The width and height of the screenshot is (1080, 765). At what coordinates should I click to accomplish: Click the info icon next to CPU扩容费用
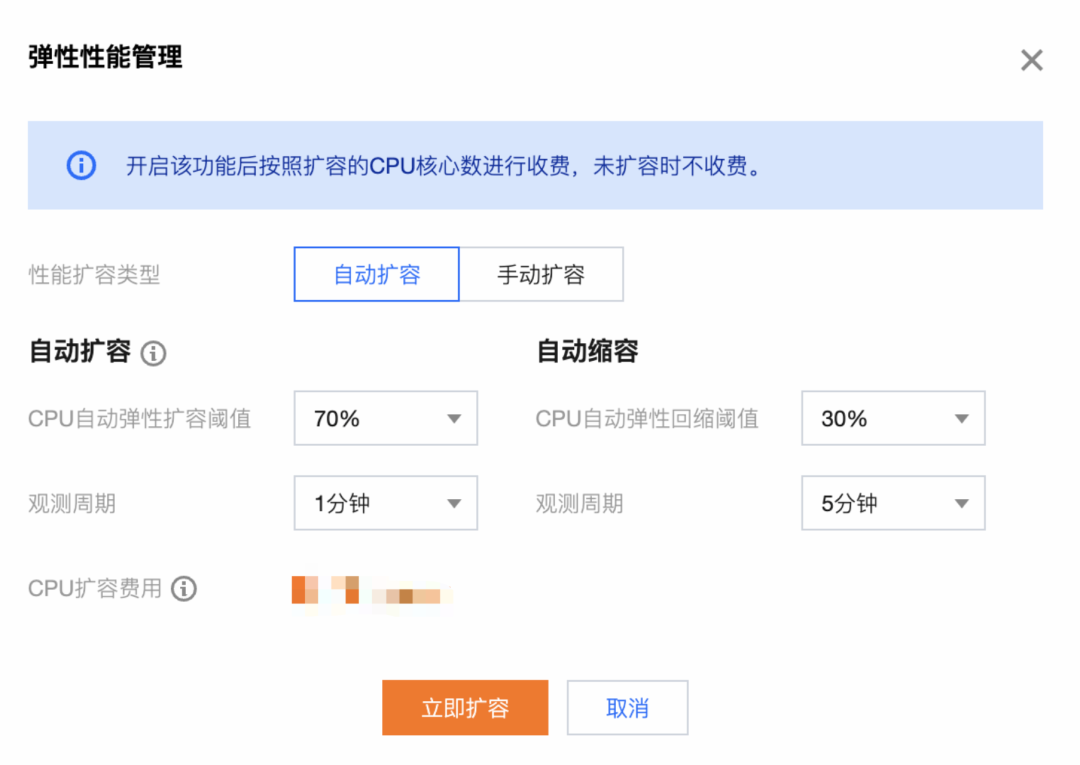(183, 589)
